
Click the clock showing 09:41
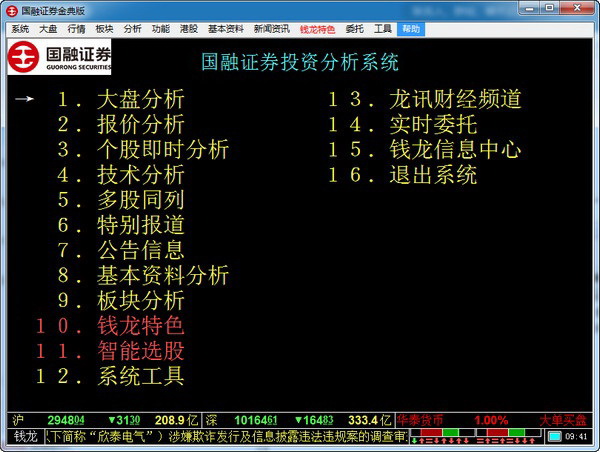[x=576, y=437]
